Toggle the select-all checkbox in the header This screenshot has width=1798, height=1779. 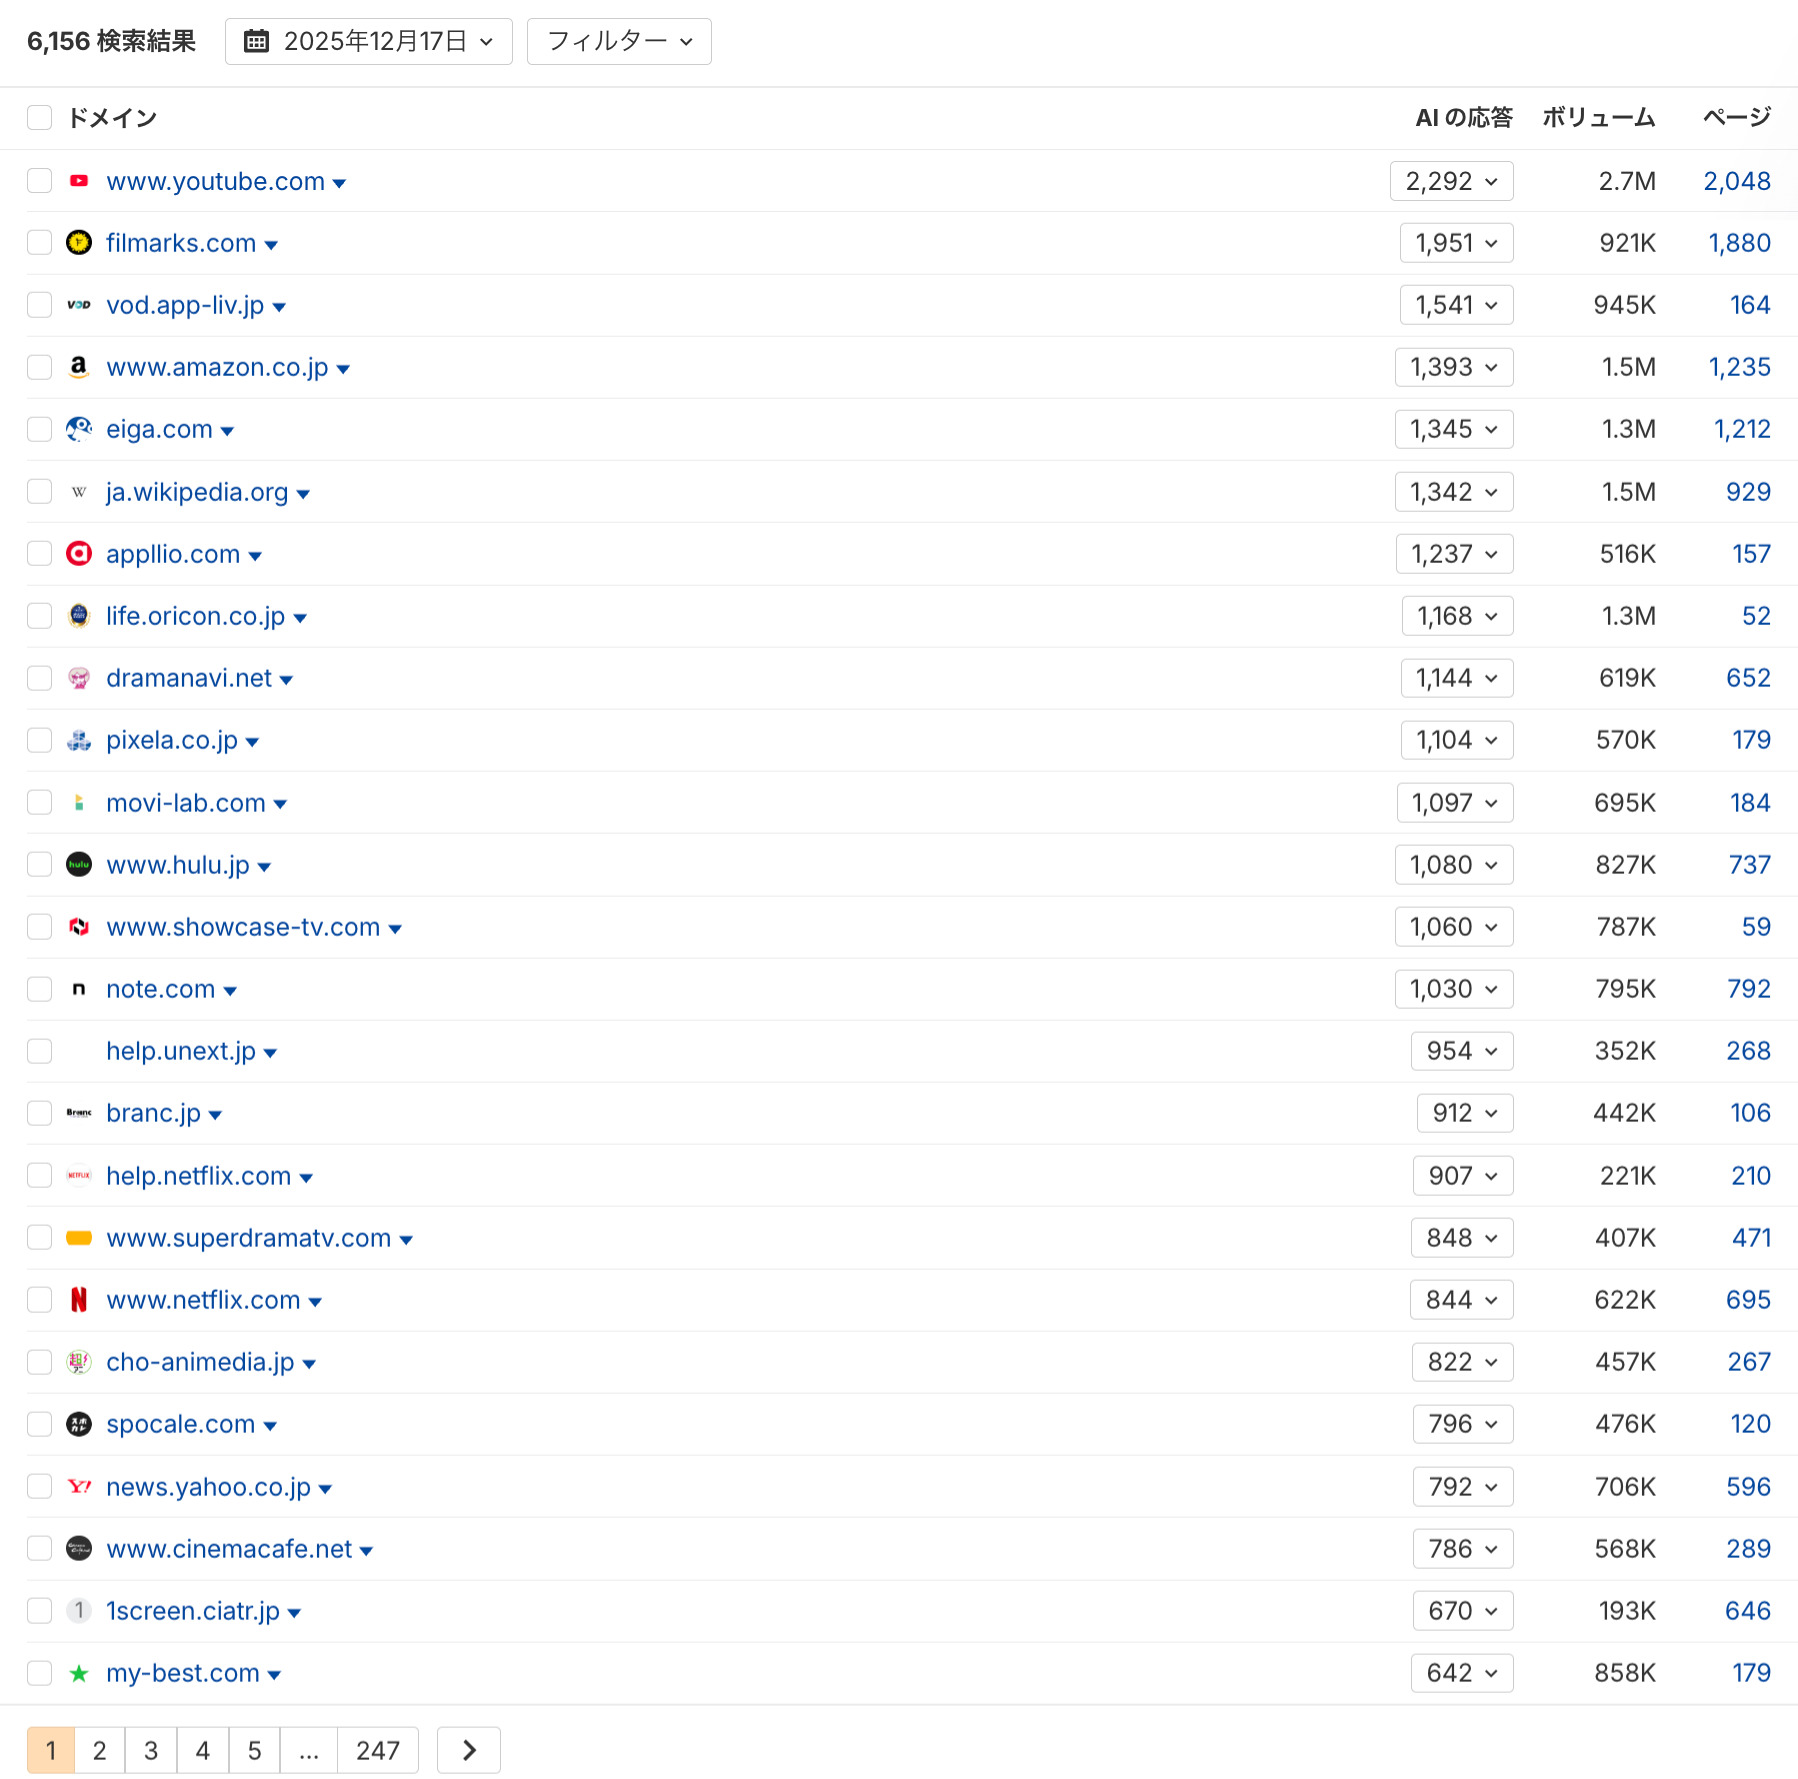(40, 117)
